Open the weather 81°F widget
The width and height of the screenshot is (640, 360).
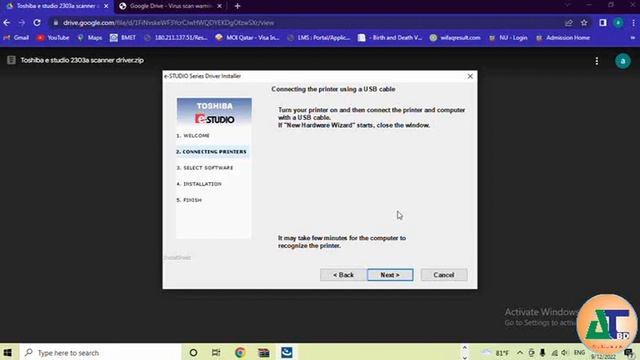(495, 353)
